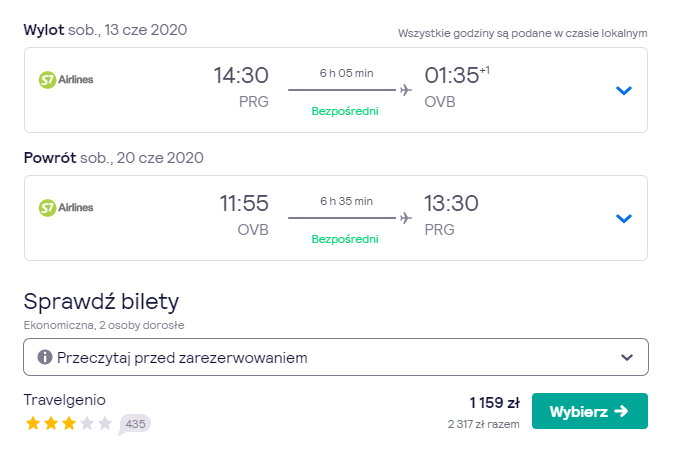Click the Bezpośredni label on return flight
The width and height of the screenshot is (674, 451).
[345, 239]
